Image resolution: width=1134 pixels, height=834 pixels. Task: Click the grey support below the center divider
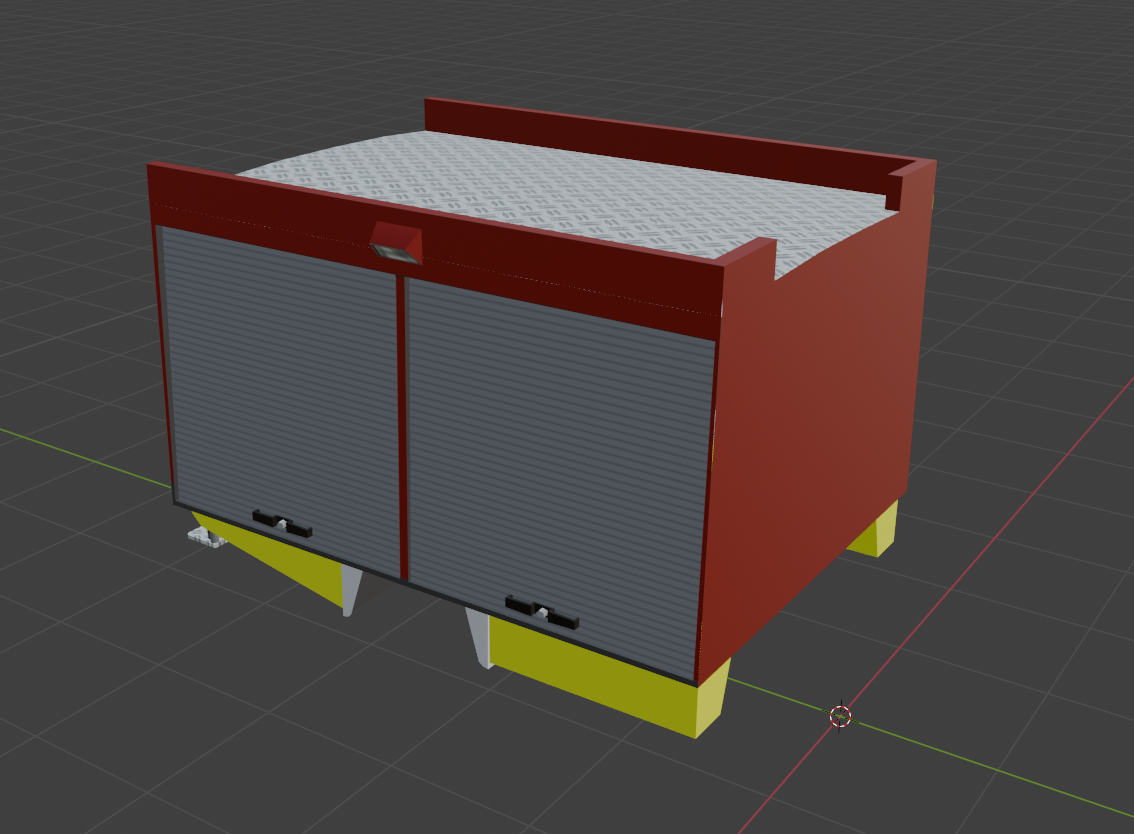pyautogui.click(x=350, y=590)
